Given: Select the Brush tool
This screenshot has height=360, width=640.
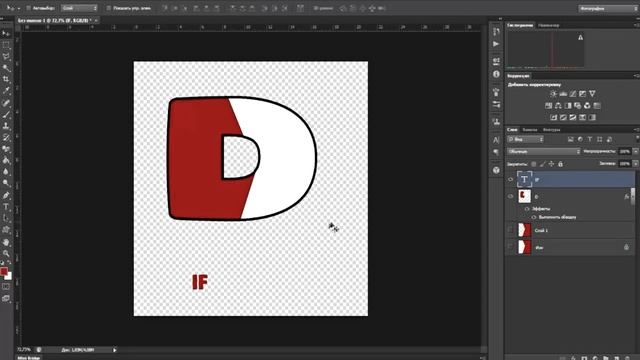Looking at the screenshot, I should point(6,115).
